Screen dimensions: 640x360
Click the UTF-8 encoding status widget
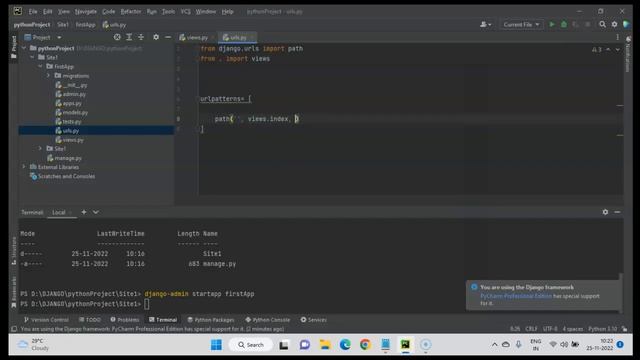550,329
